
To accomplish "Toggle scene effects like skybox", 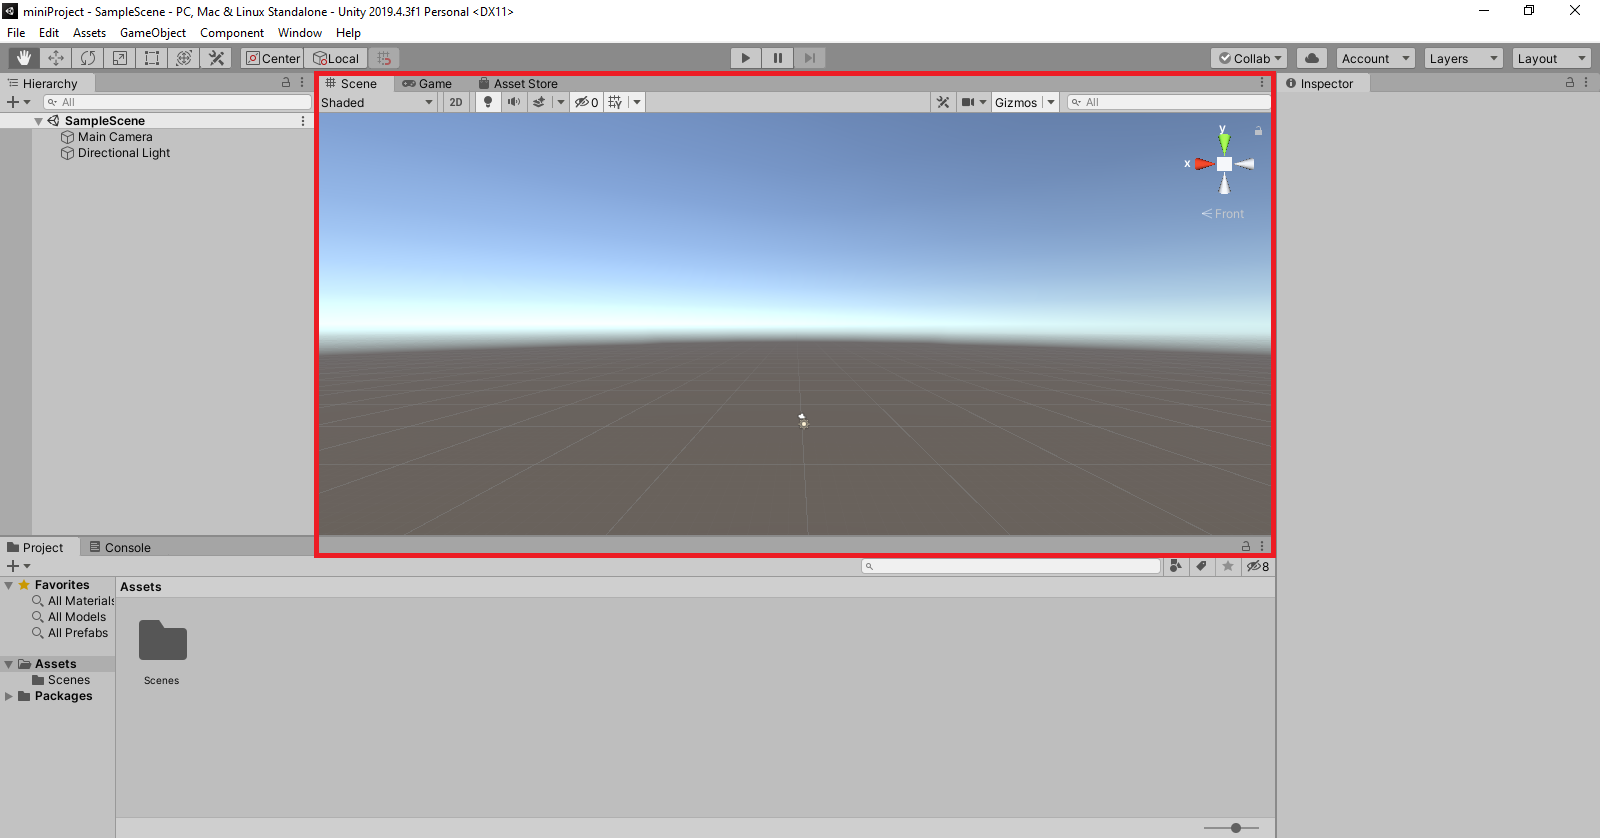I will [x=539, y=102].
